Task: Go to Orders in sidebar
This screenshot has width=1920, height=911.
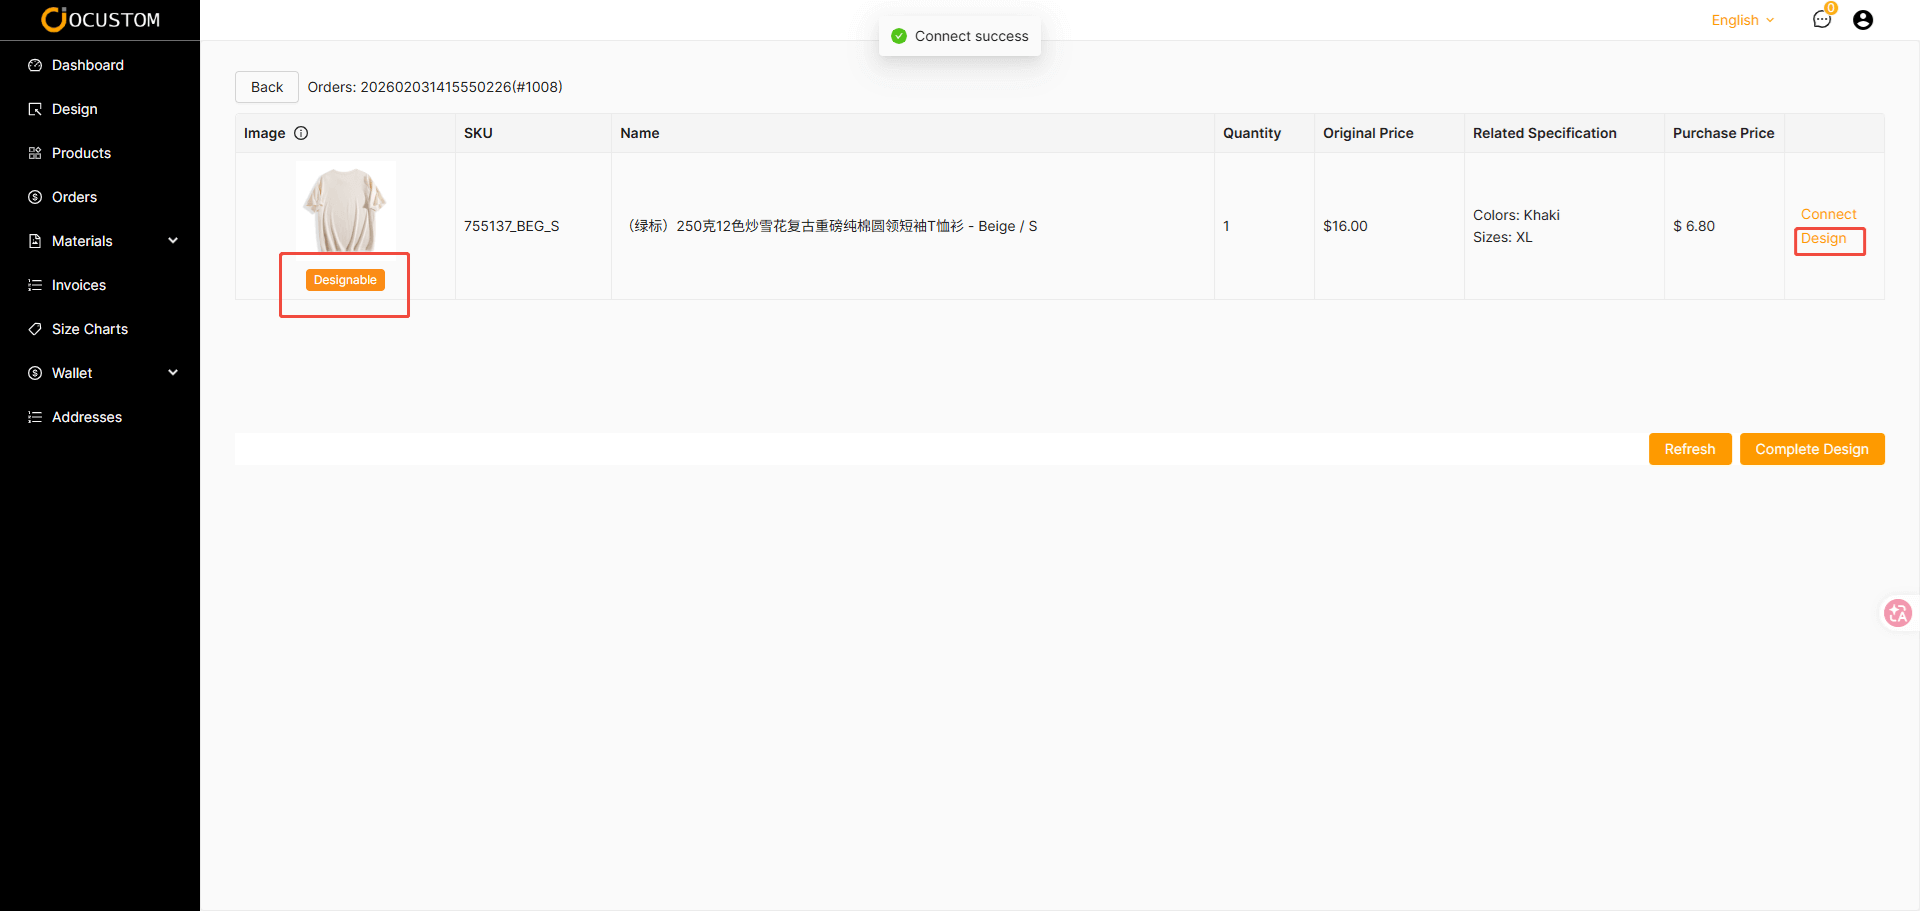Action: pos(74,197)
